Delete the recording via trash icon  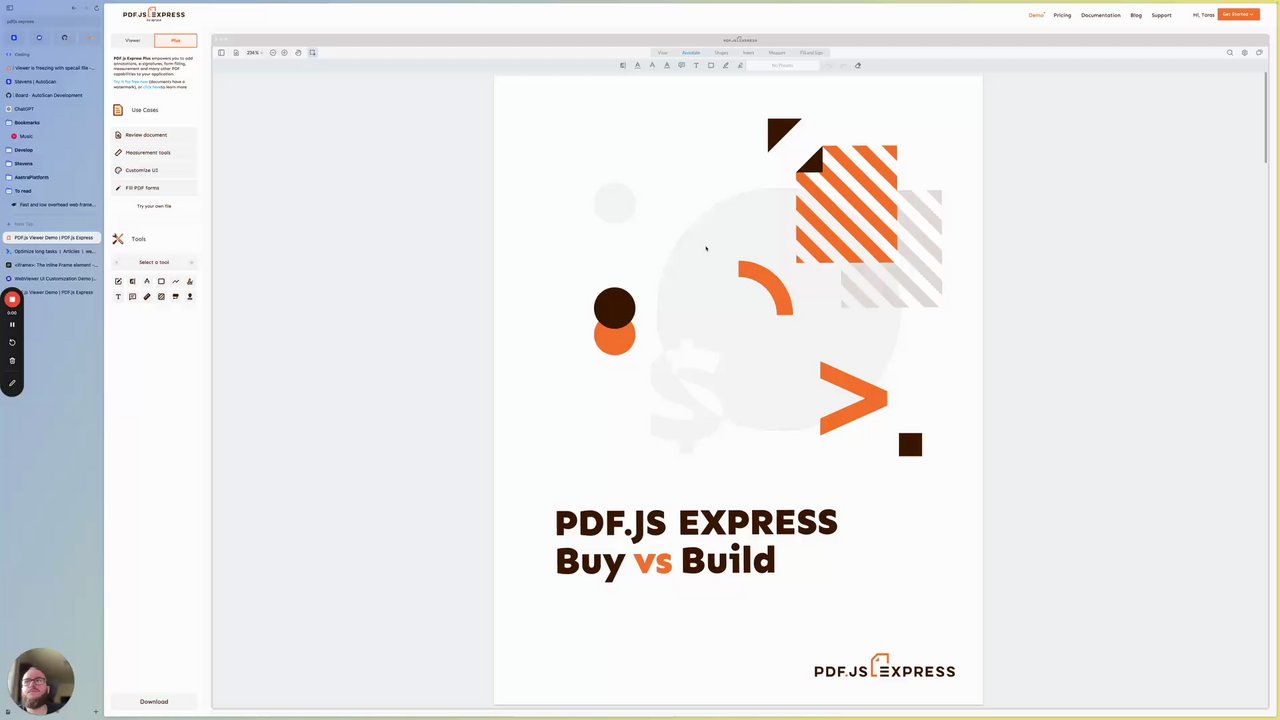pos(12,361)
